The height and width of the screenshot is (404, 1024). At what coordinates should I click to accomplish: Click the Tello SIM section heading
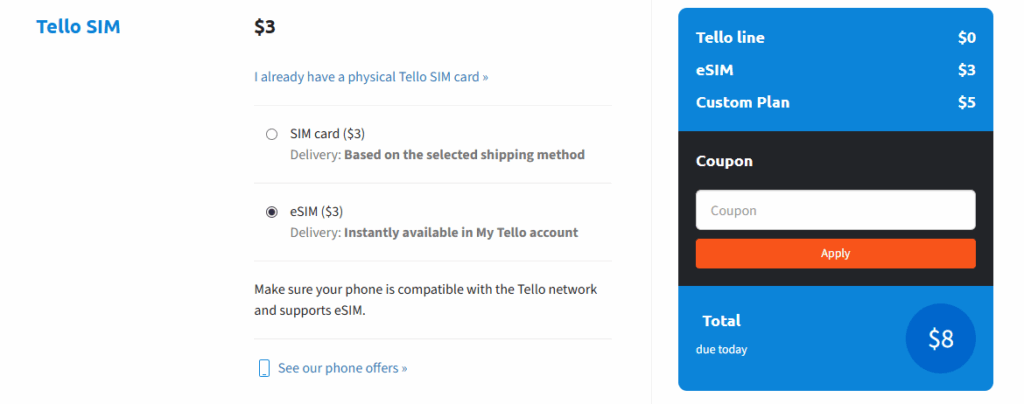[78, 27]
